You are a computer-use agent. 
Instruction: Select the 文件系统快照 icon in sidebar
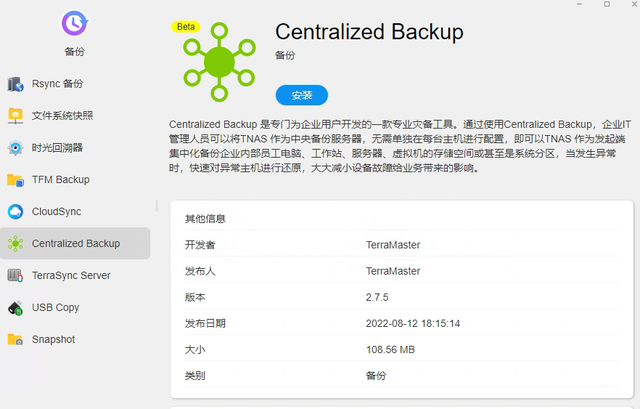[x=16, y=116]
